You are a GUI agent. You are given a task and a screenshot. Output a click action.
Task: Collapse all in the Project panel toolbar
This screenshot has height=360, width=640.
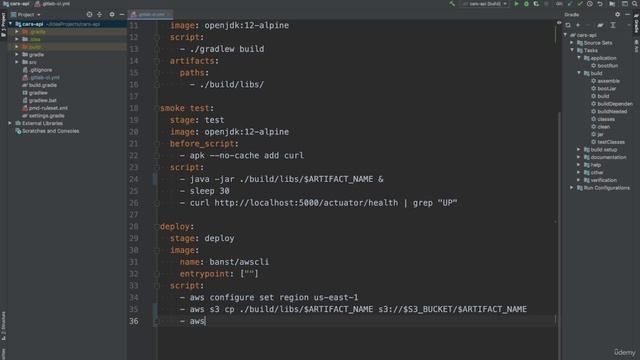(x=100, y=14)
